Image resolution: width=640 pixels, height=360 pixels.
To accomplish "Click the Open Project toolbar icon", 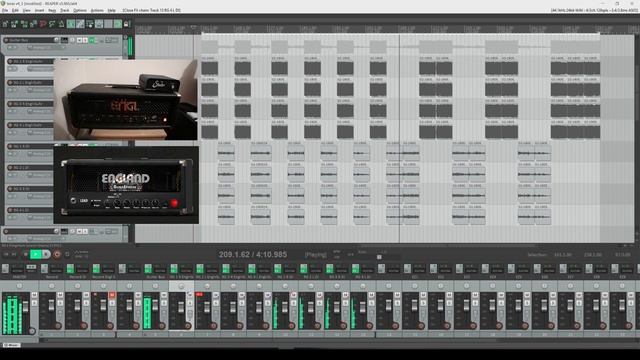I will 15,24.
